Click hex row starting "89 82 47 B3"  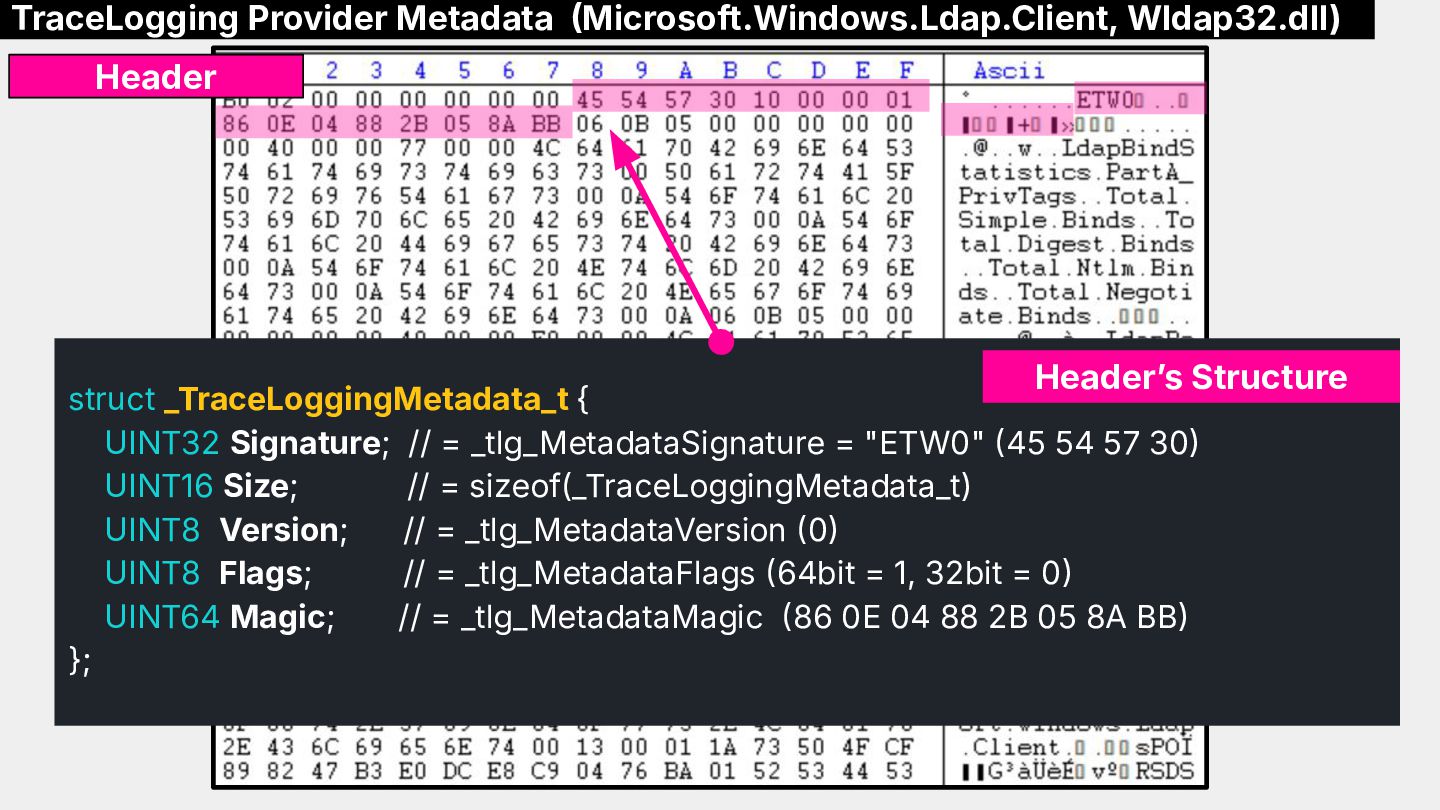coord(568,771)
